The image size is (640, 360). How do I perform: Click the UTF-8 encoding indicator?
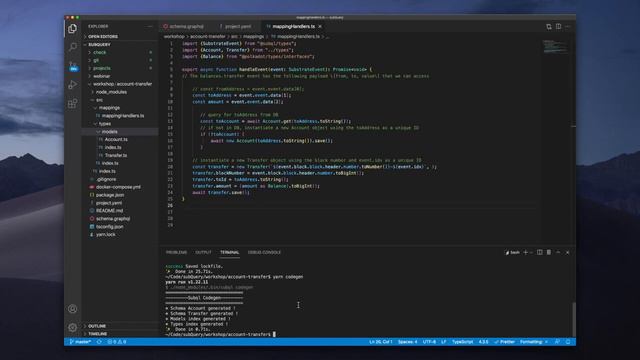tap(429, 342)
